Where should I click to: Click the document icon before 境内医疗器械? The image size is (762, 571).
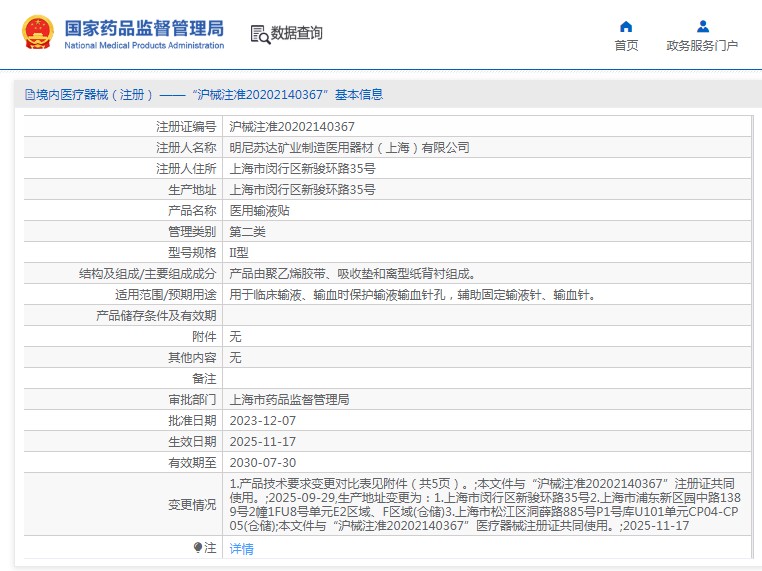pyautogui.click(x=30, y=94)
